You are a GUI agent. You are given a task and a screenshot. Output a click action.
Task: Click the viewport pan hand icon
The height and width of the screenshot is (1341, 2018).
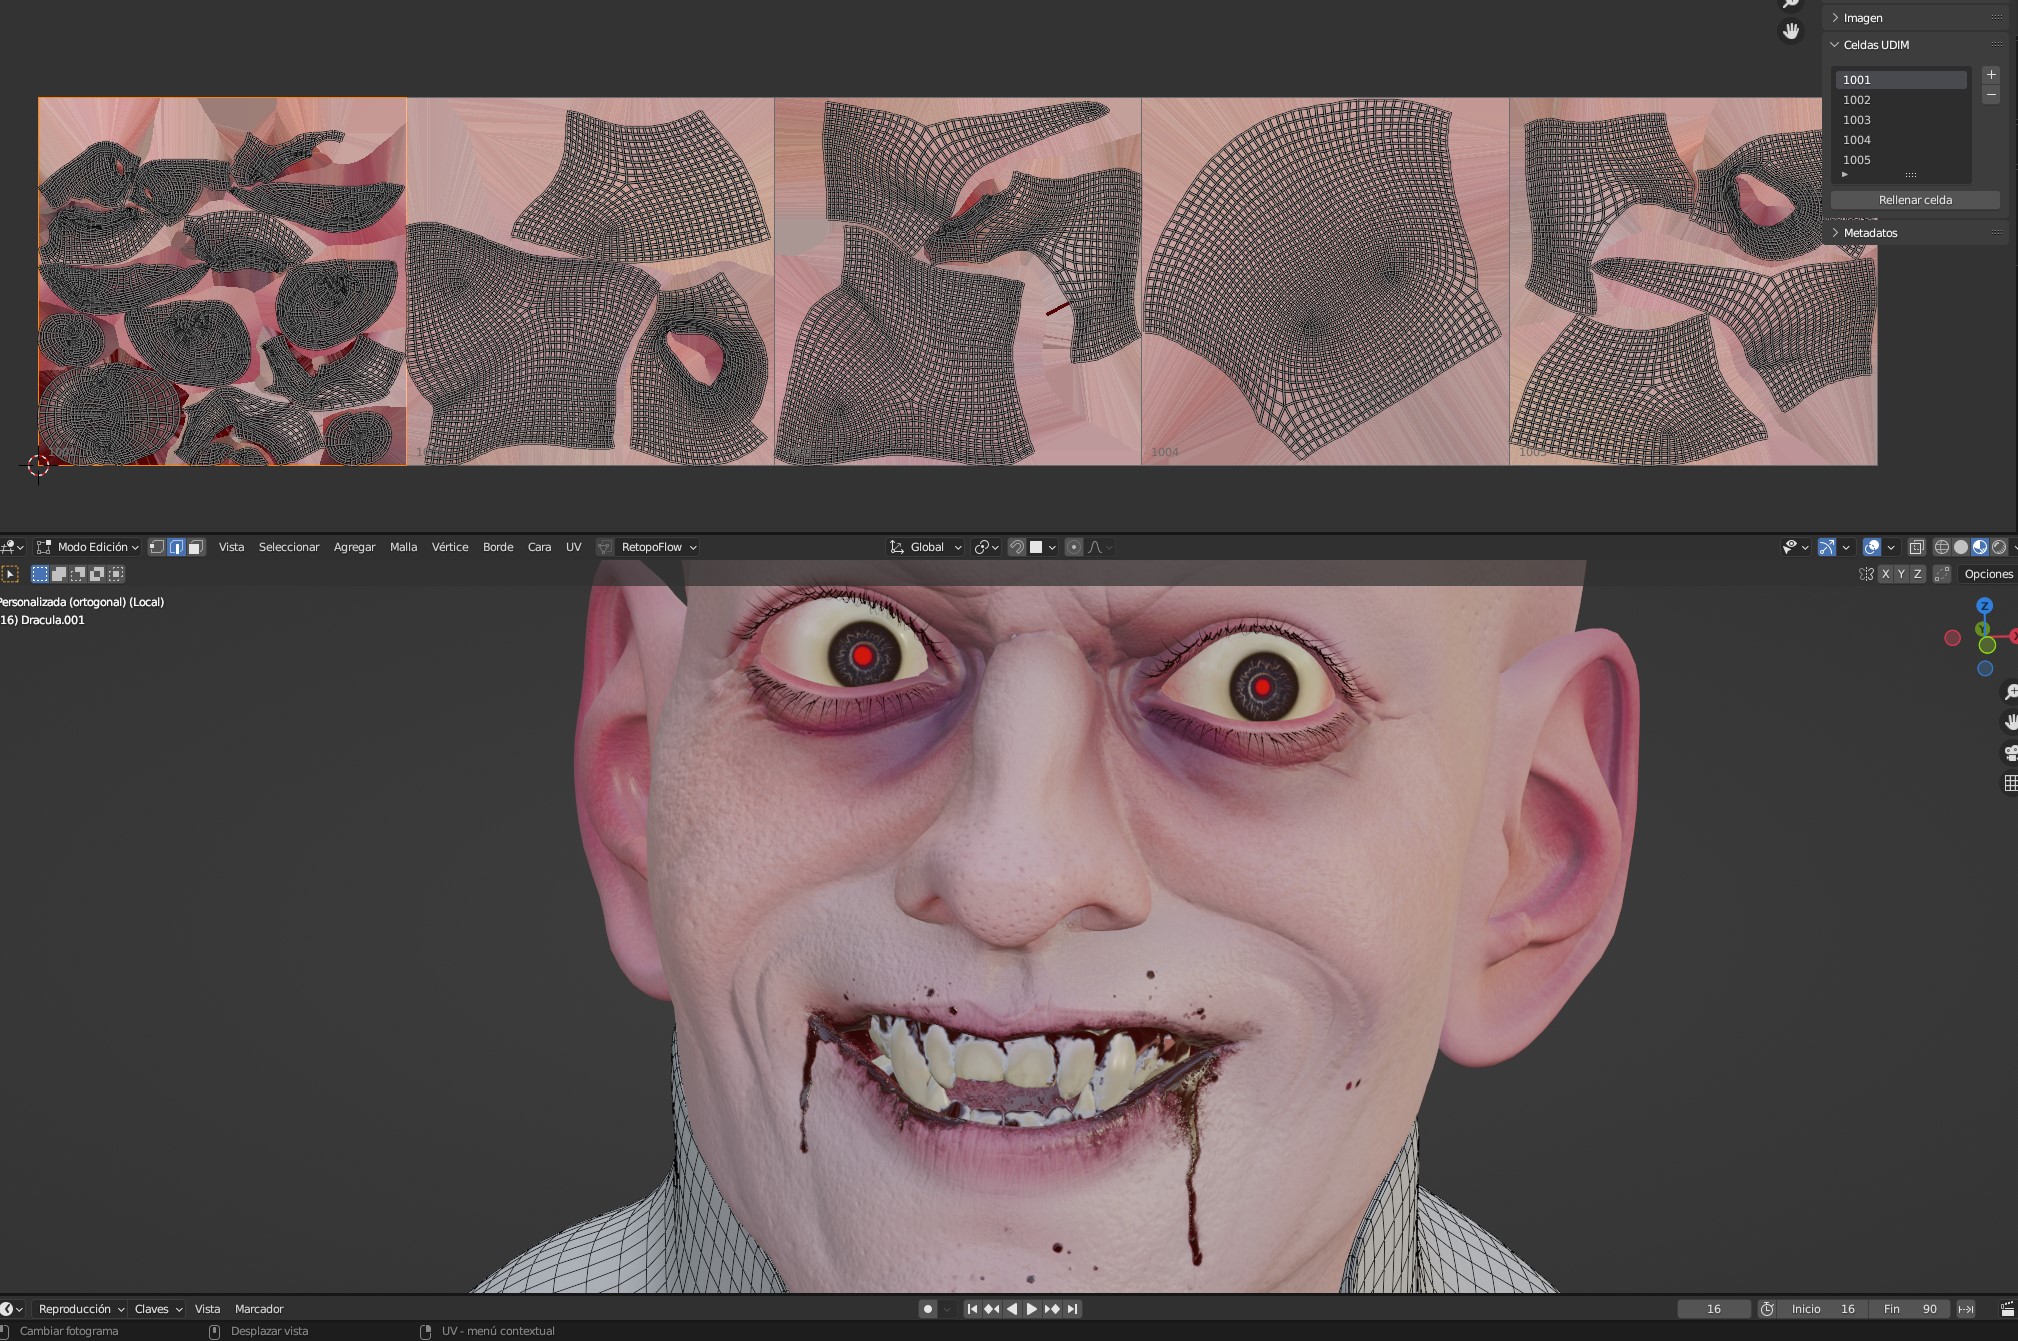point(2010,722)
